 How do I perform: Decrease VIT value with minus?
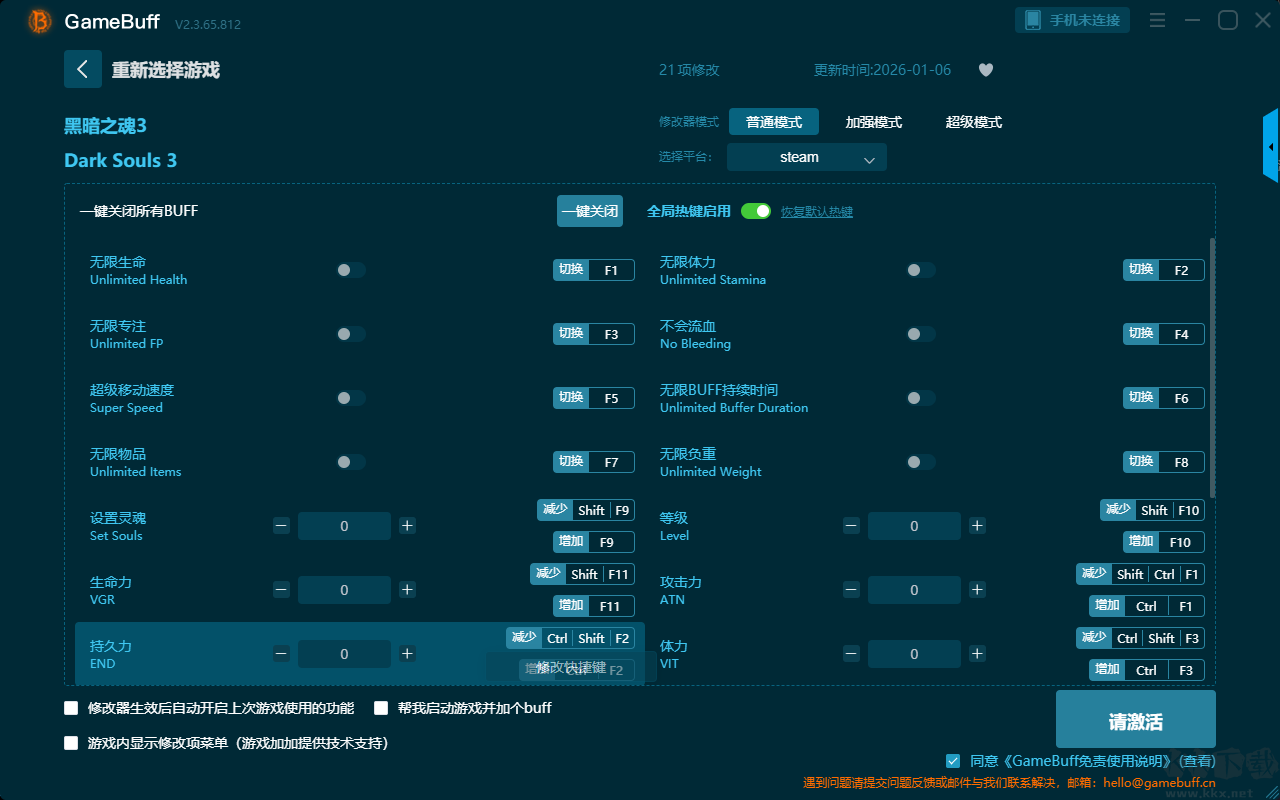[x=851, y=654]
